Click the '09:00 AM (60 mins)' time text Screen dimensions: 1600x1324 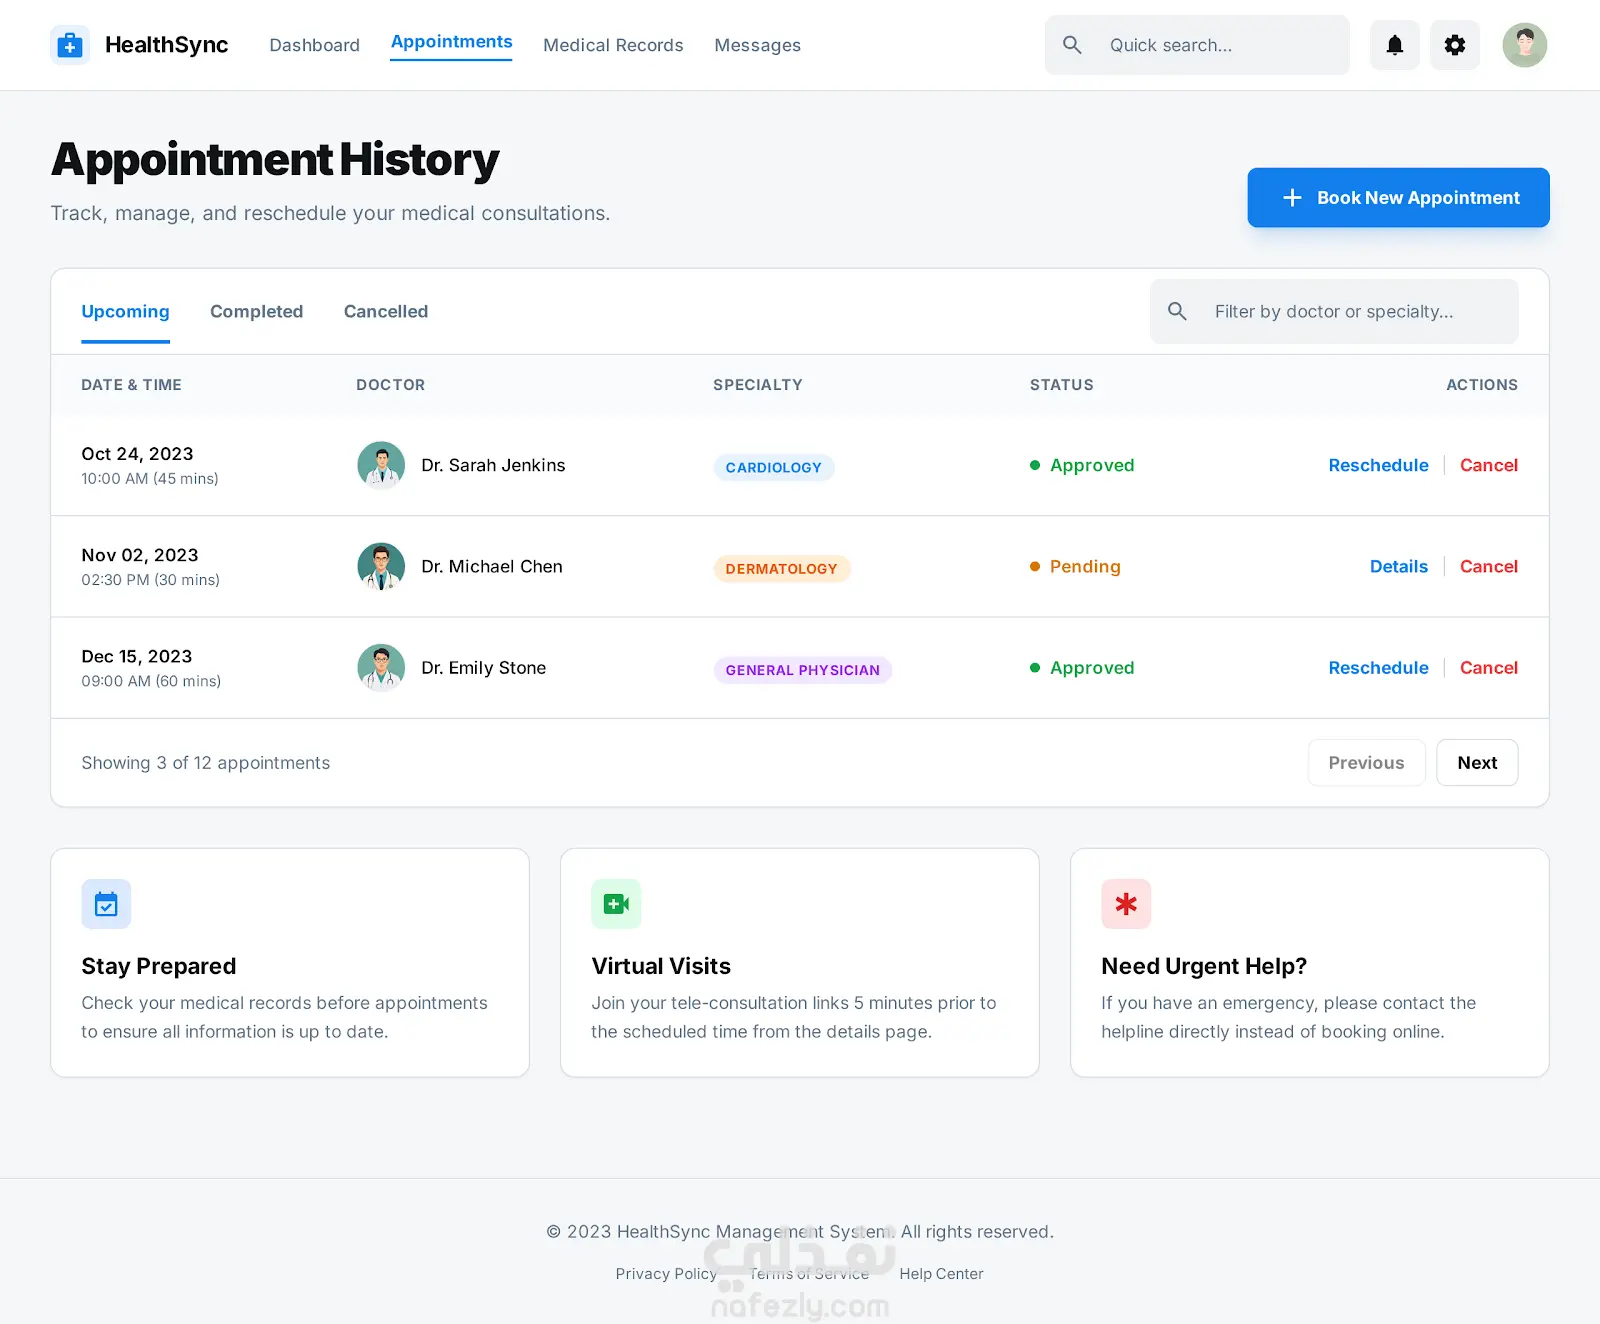point(151,681)
